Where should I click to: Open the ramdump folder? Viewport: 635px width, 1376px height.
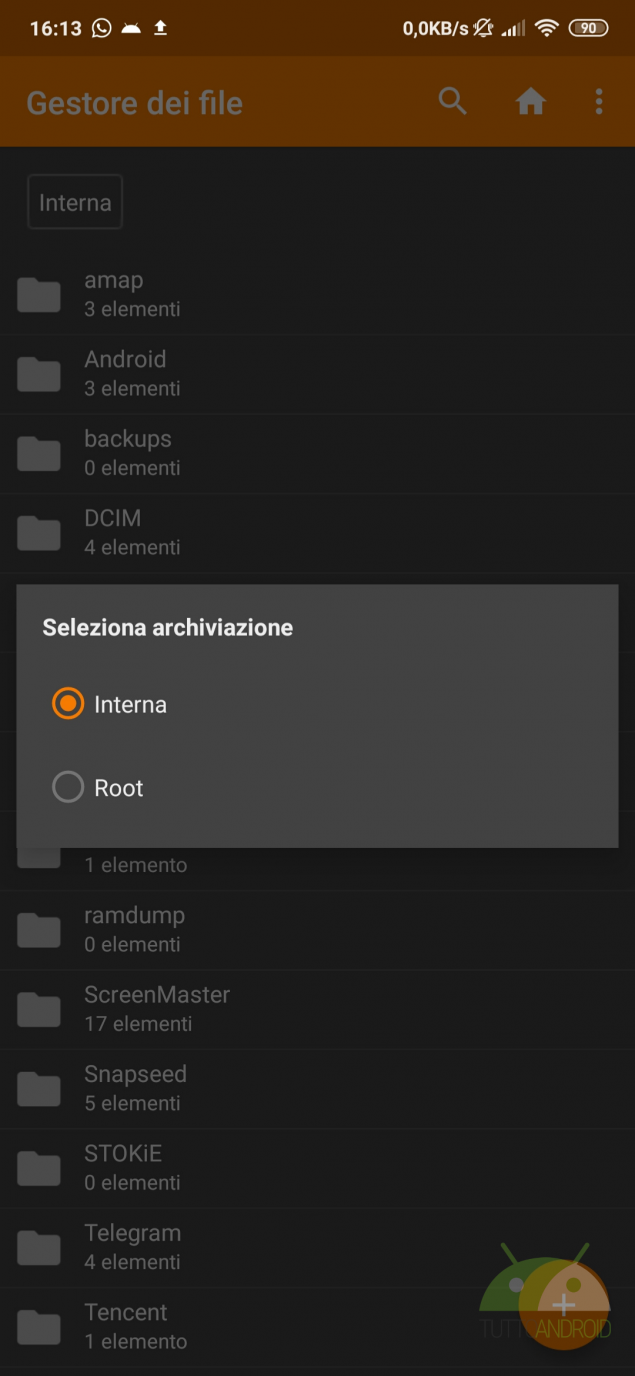point(134,929)
